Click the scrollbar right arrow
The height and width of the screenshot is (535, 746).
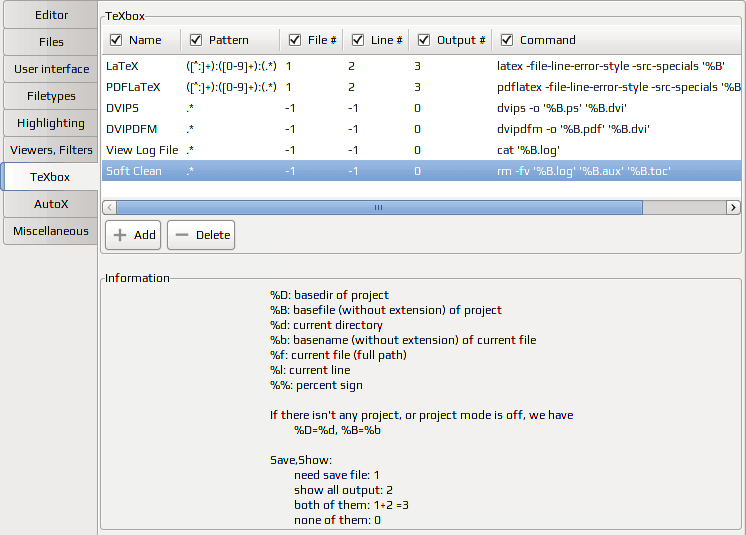click(x=733, y=207)
